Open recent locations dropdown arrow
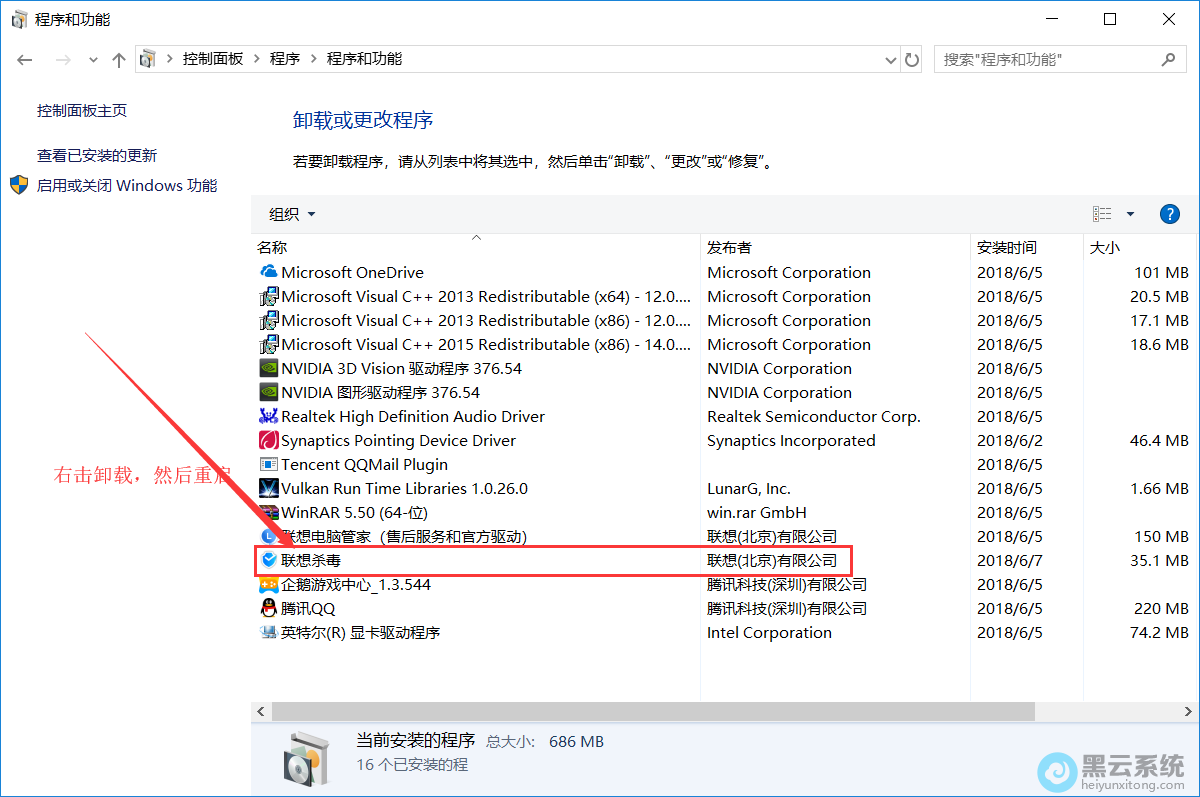1200x797 pixels. pyautogui.click(x=93, y=60)
